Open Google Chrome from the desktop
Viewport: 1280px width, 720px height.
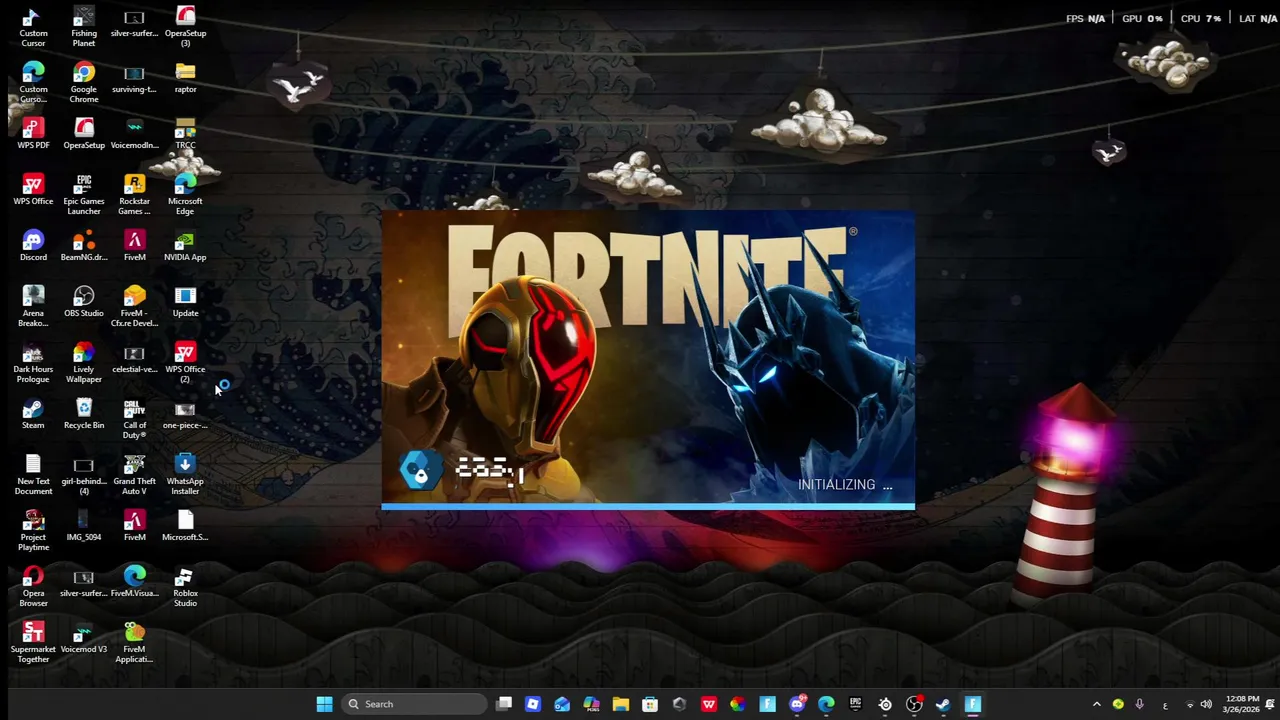coord(84,83)
